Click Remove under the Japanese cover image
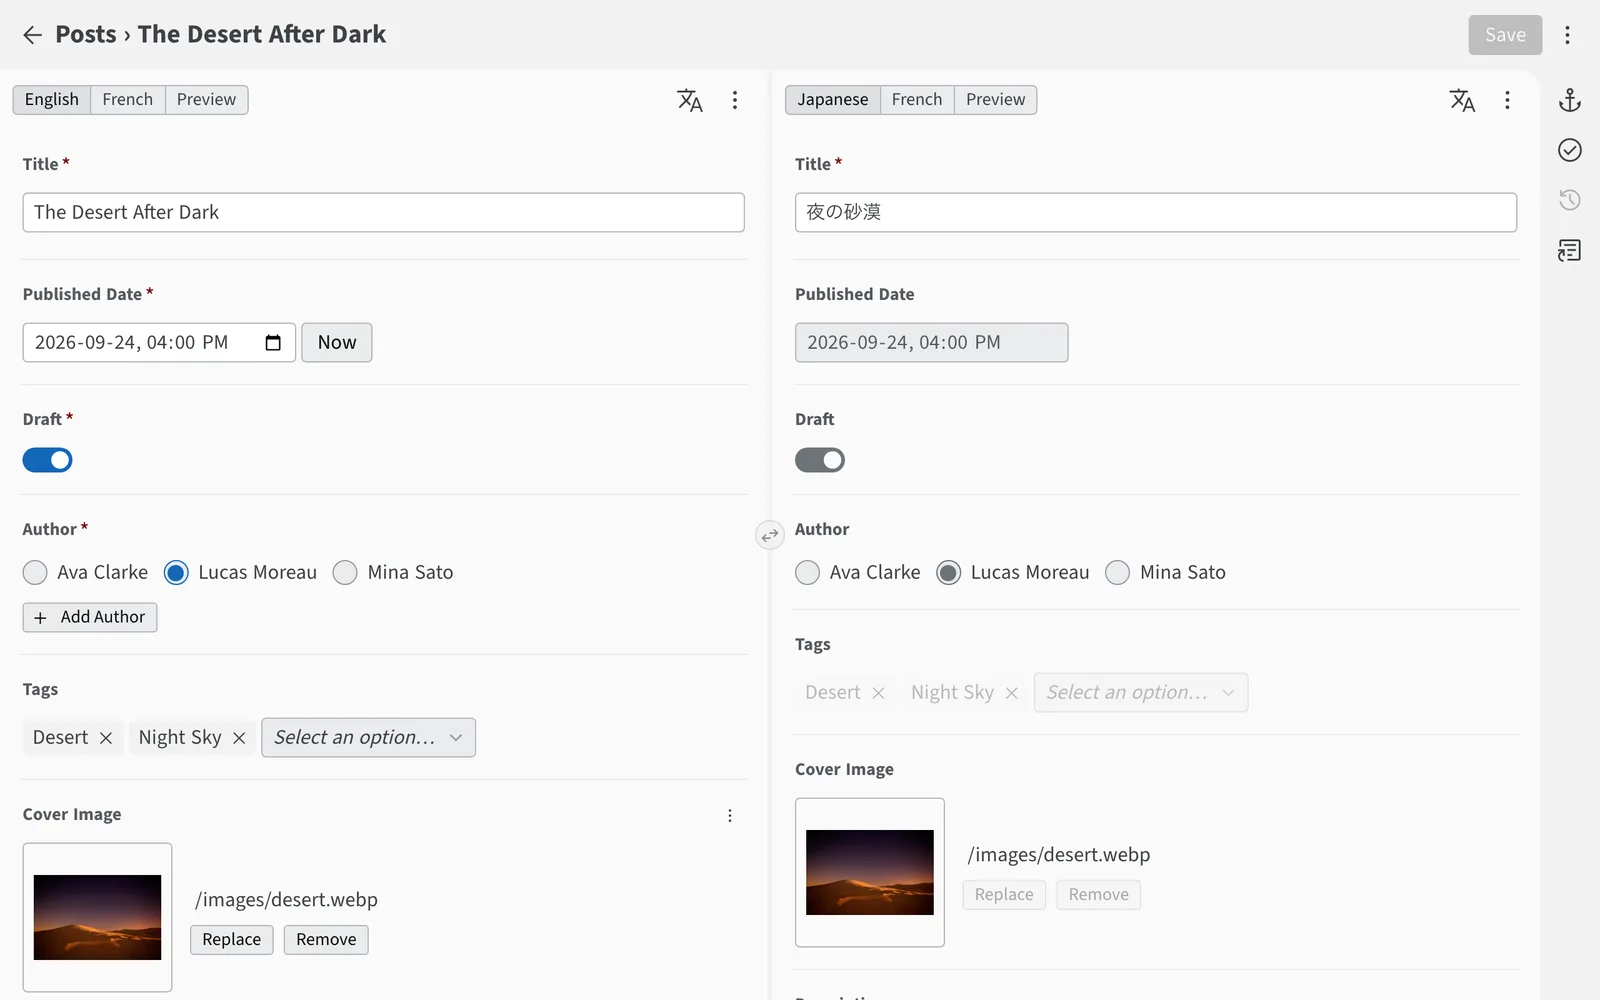1600x1000 pixels. (x=1098, y=895)
